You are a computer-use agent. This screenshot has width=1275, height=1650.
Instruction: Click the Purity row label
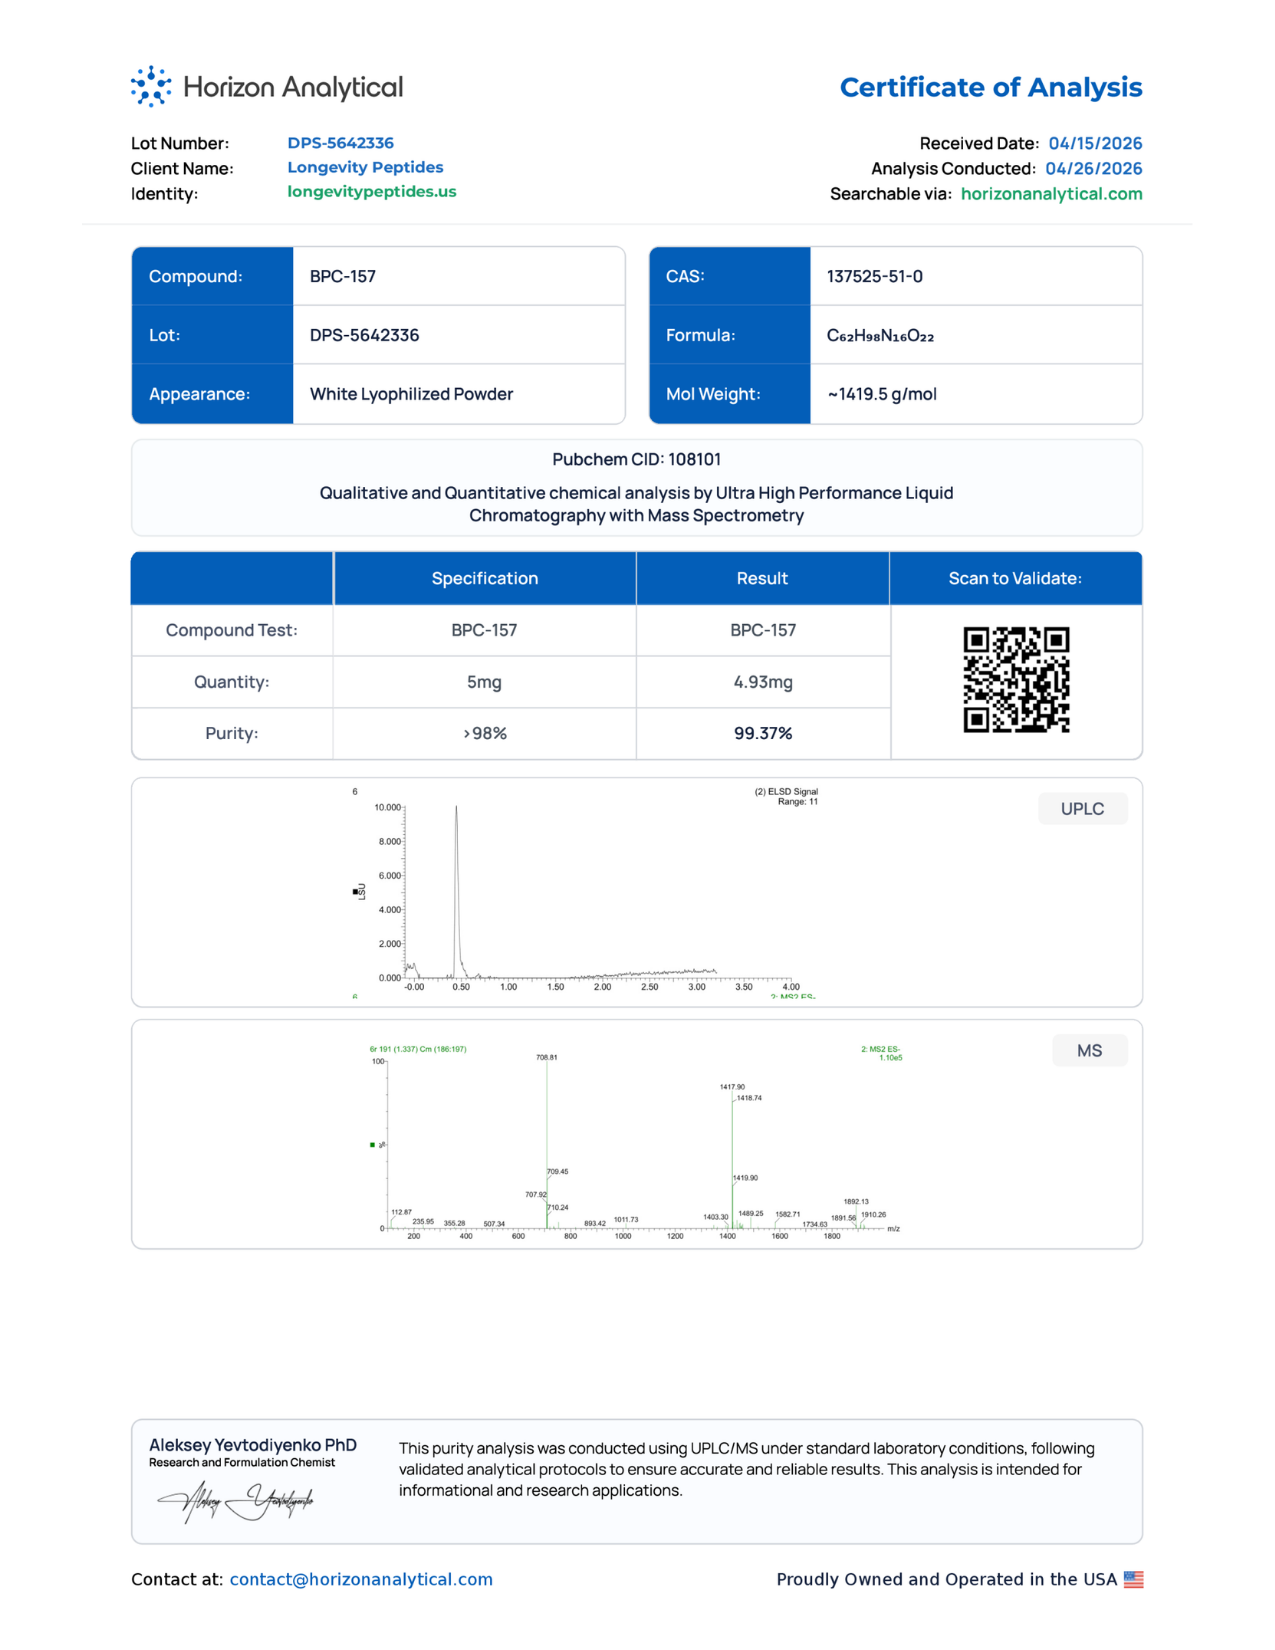point(232,733)
